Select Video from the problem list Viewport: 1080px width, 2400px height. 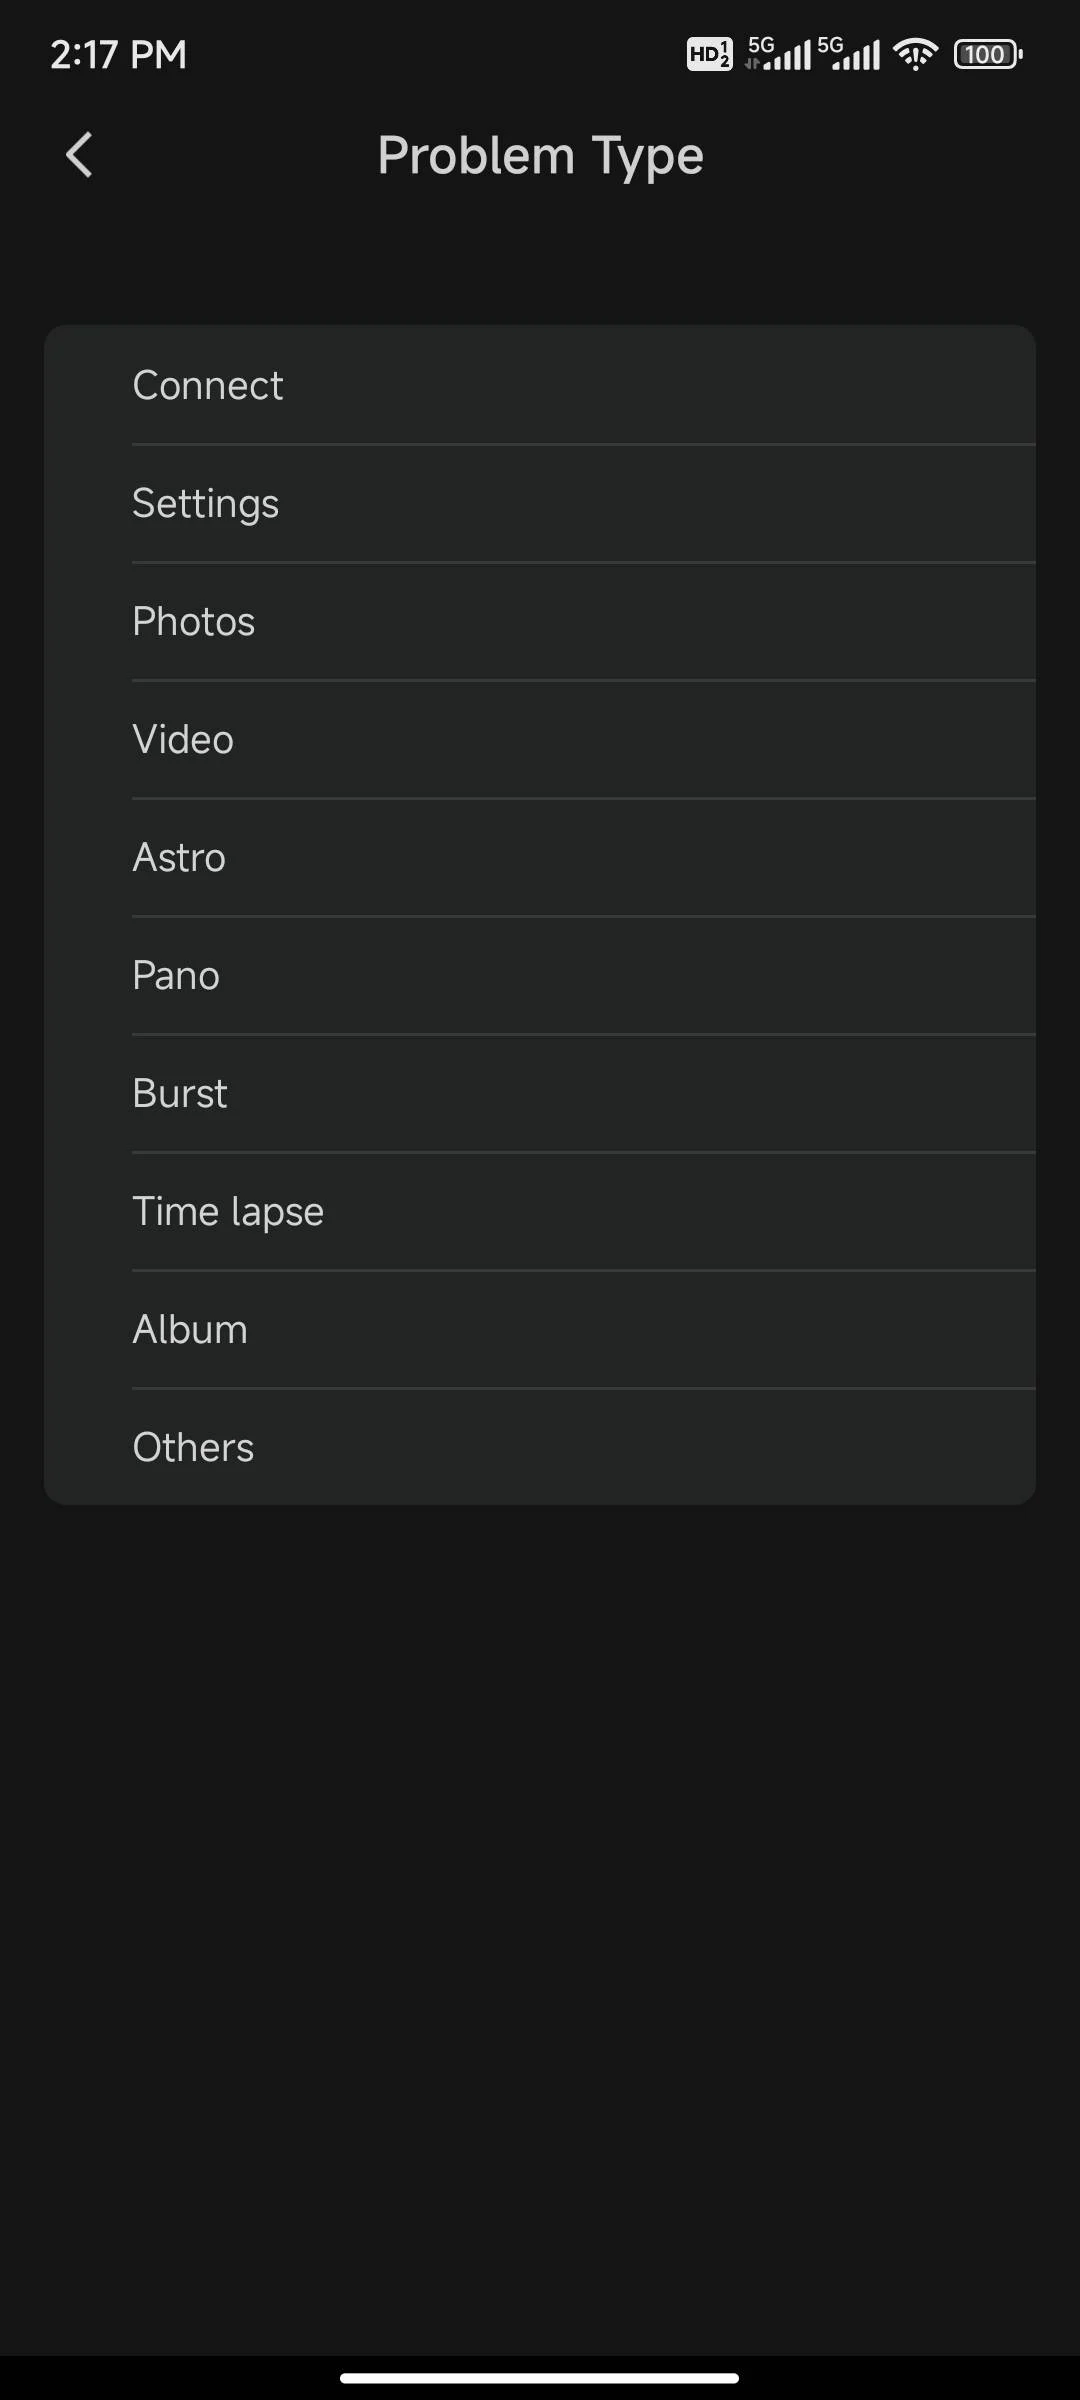(540, 740)
